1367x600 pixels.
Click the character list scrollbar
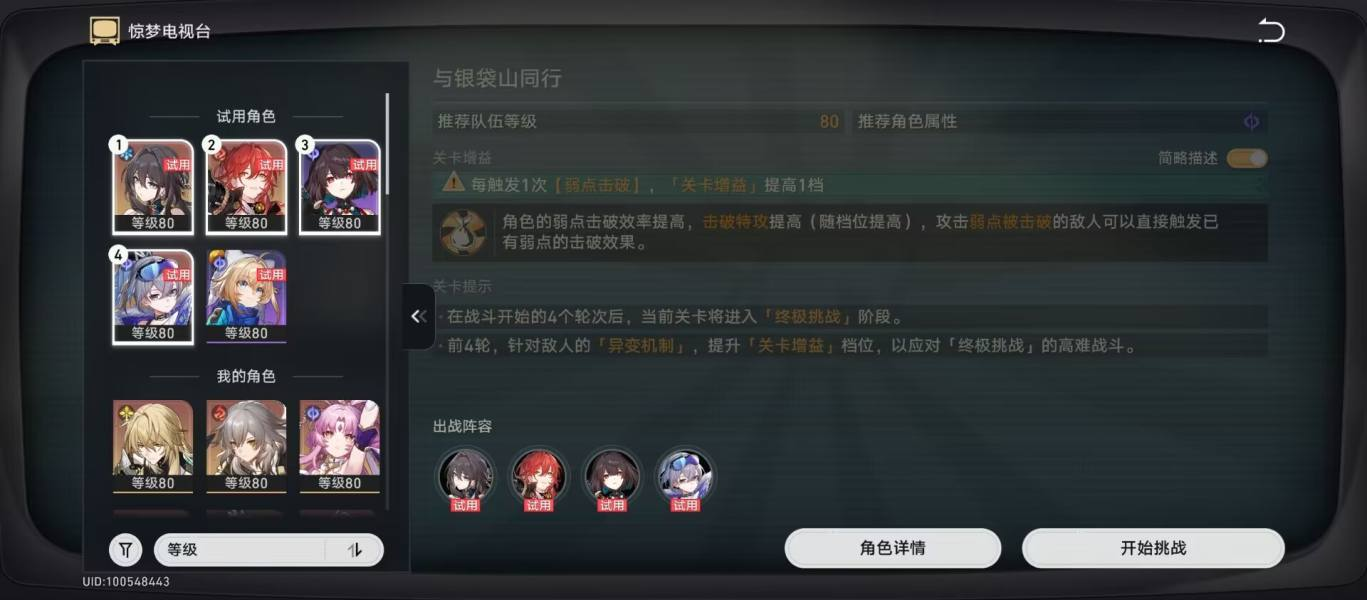click(x=388, y=145)
